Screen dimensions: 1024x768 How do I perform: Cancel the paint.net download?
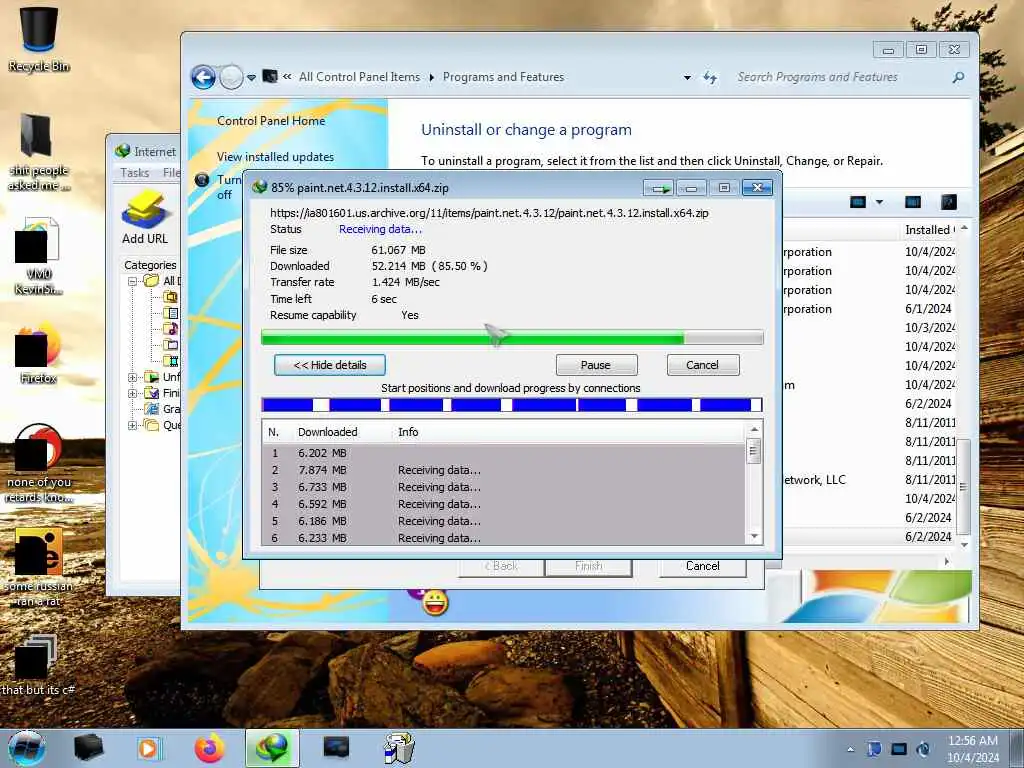[703, 365]
